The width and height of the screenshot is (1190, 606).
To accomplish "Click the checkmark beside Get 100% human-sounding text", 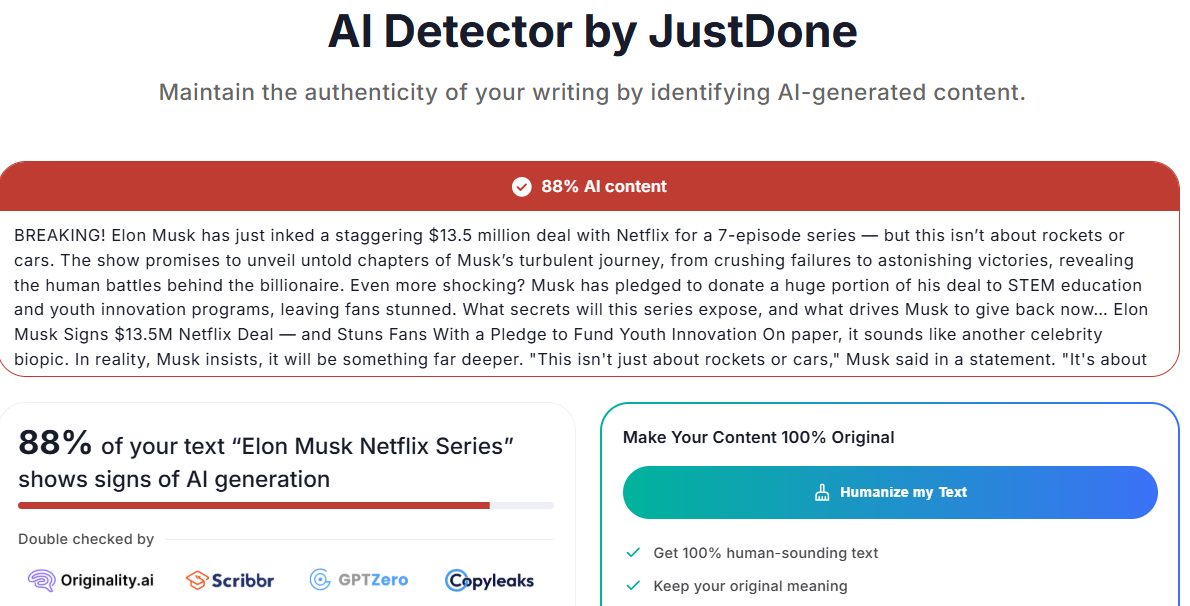I will (x=633, y=553).
